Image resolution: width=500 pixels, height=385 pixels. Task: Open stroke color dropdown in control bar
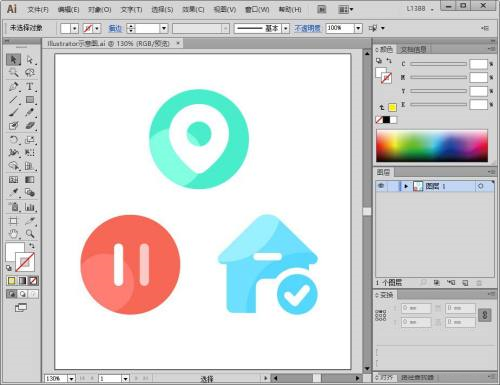[97, 28]
